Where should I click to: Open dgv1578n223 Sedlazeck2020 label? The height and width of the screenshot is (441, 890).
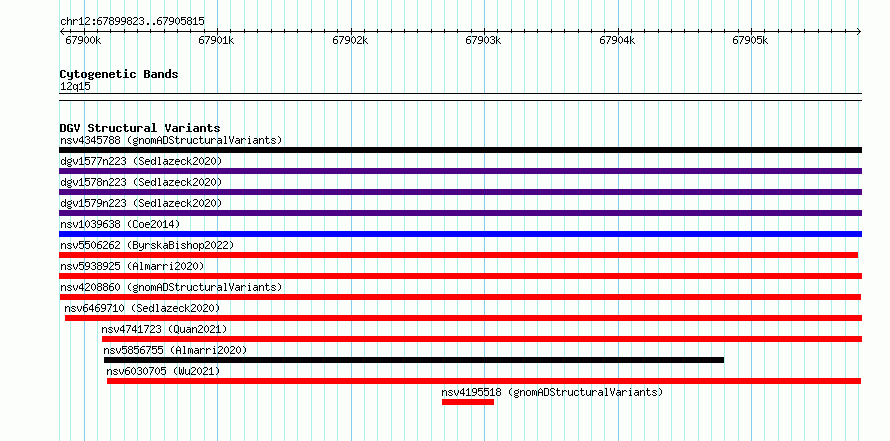141,182
